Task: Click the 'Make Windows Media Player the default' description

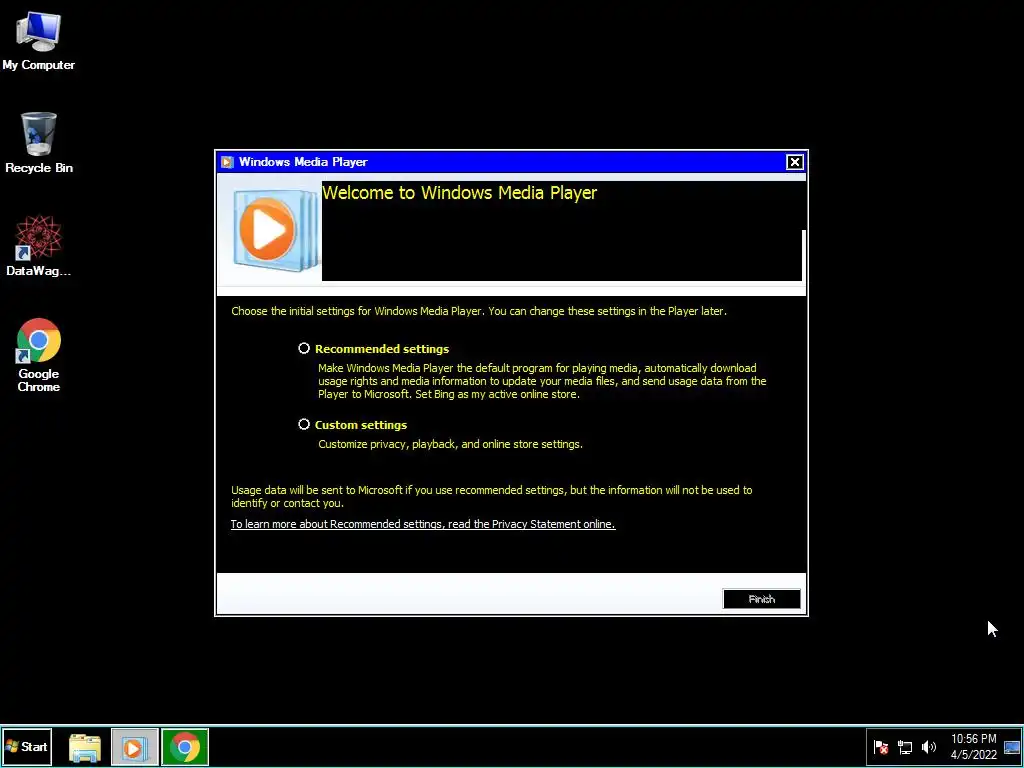Action: pyautogui.click(x=542, y=381)
